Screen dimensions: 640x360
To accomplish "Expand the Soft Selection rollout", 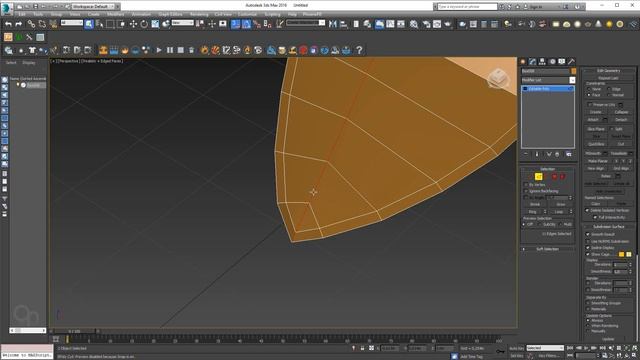I will point(547,249).
